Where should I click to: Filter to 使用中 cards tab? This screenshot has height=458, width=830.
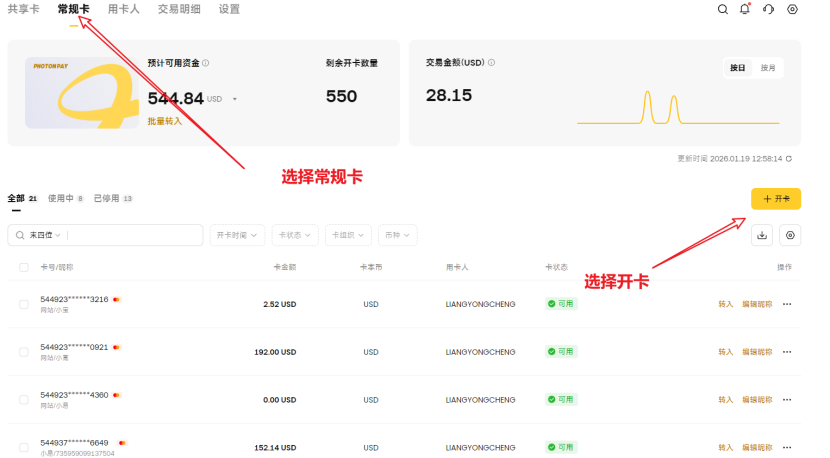[x=66, y=199]
